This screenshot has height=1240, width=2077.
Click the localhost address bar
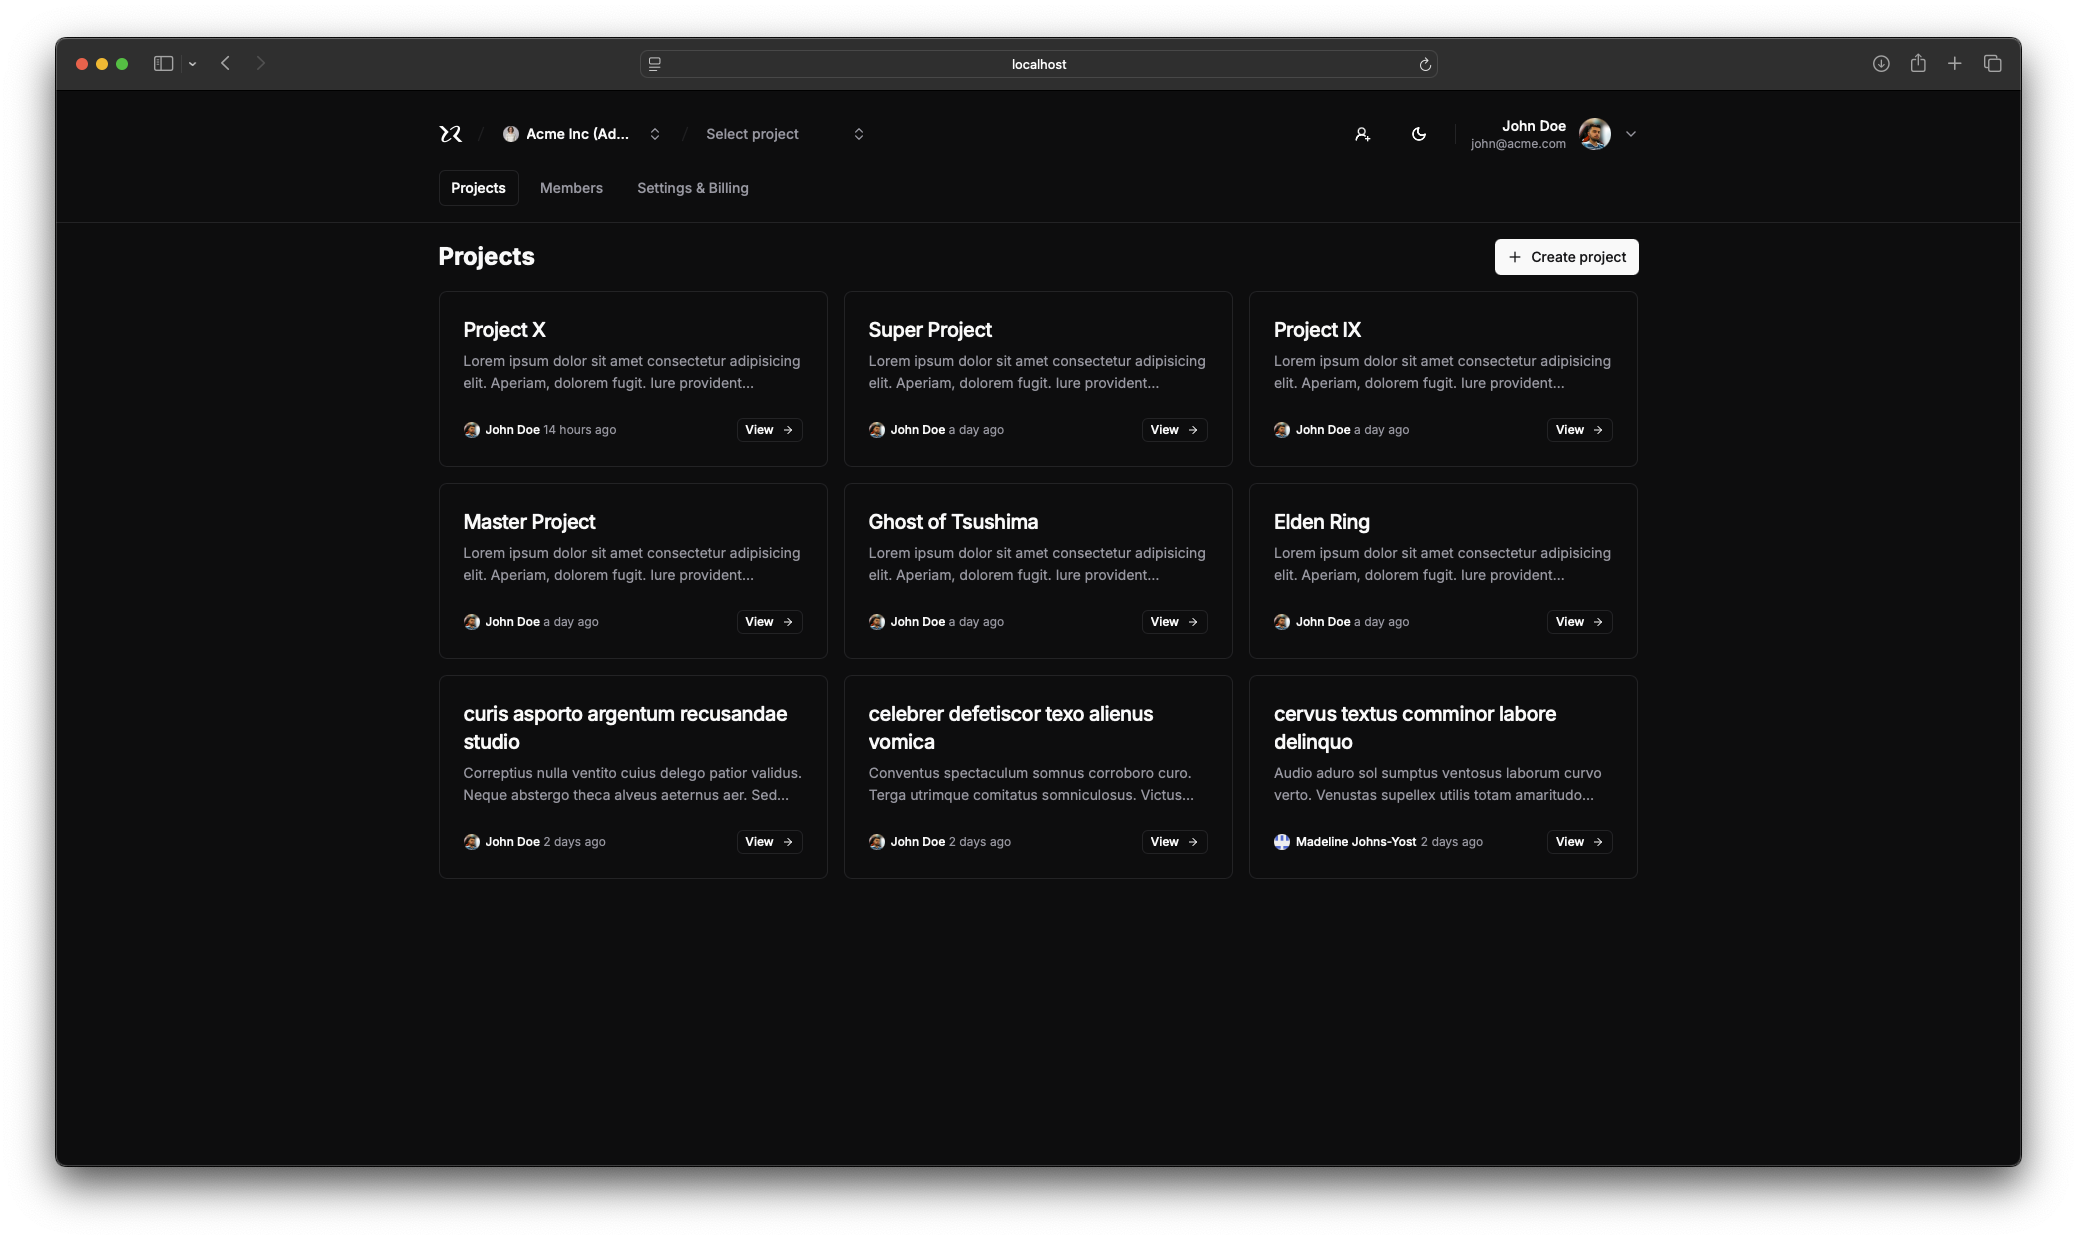[1038, 63]
